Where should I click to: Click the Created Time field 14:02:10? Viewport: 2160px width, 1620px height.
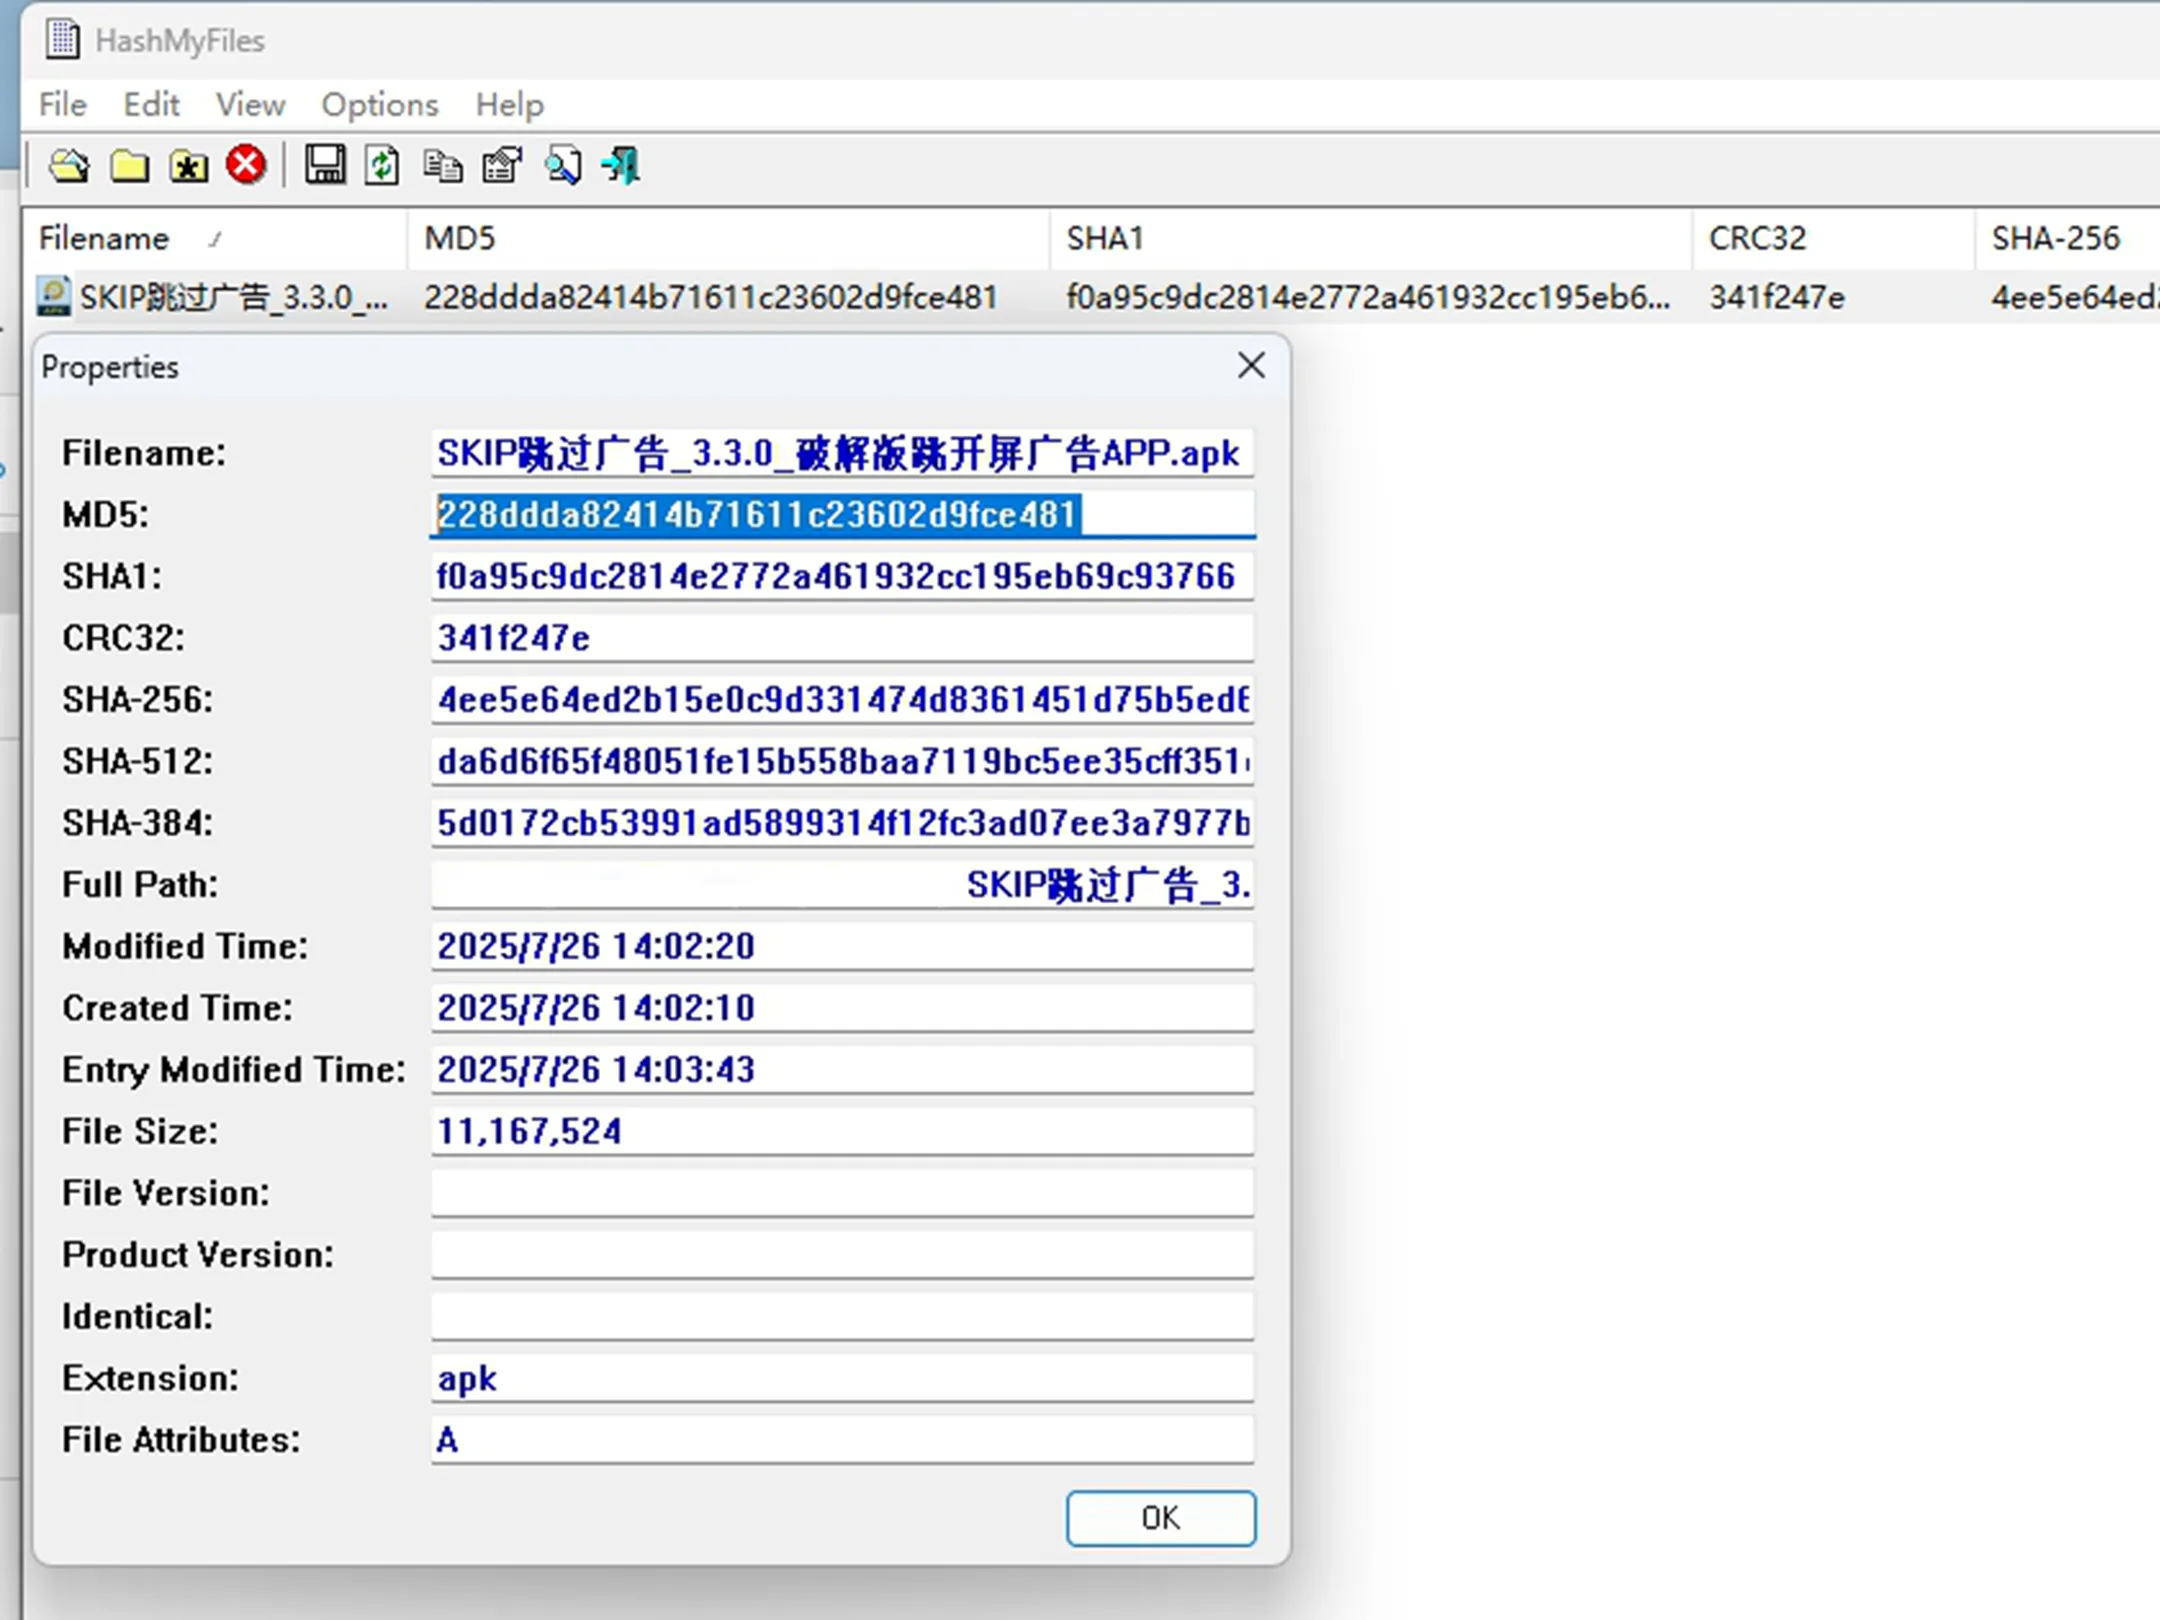tap(842, 1008)
